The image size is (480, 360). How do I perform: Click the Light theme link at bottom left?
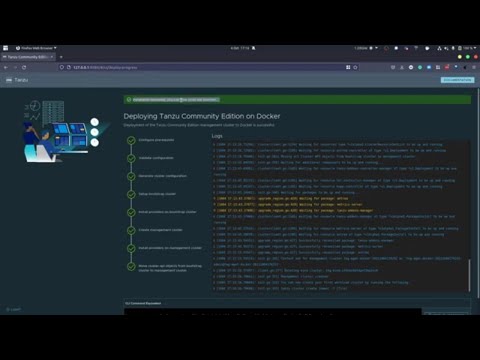pyautogui.click(x=13, y=310)
